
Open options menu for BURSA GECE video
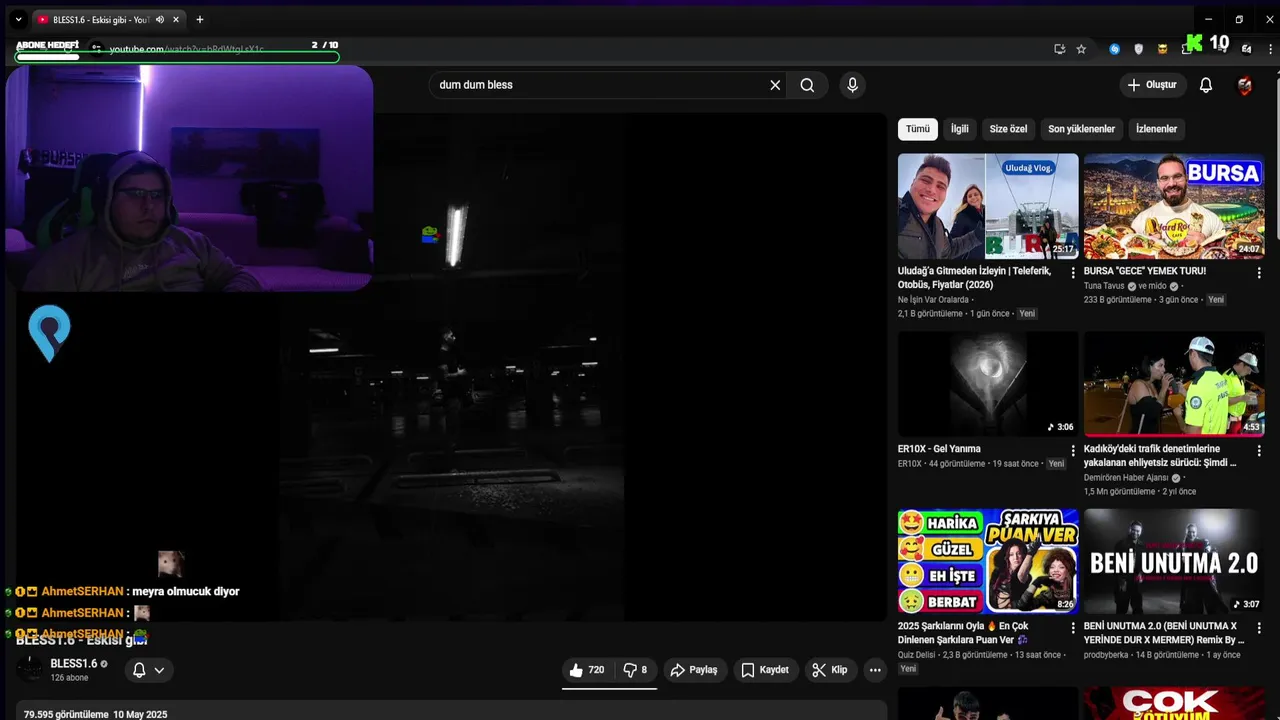tap(1259, 272)
